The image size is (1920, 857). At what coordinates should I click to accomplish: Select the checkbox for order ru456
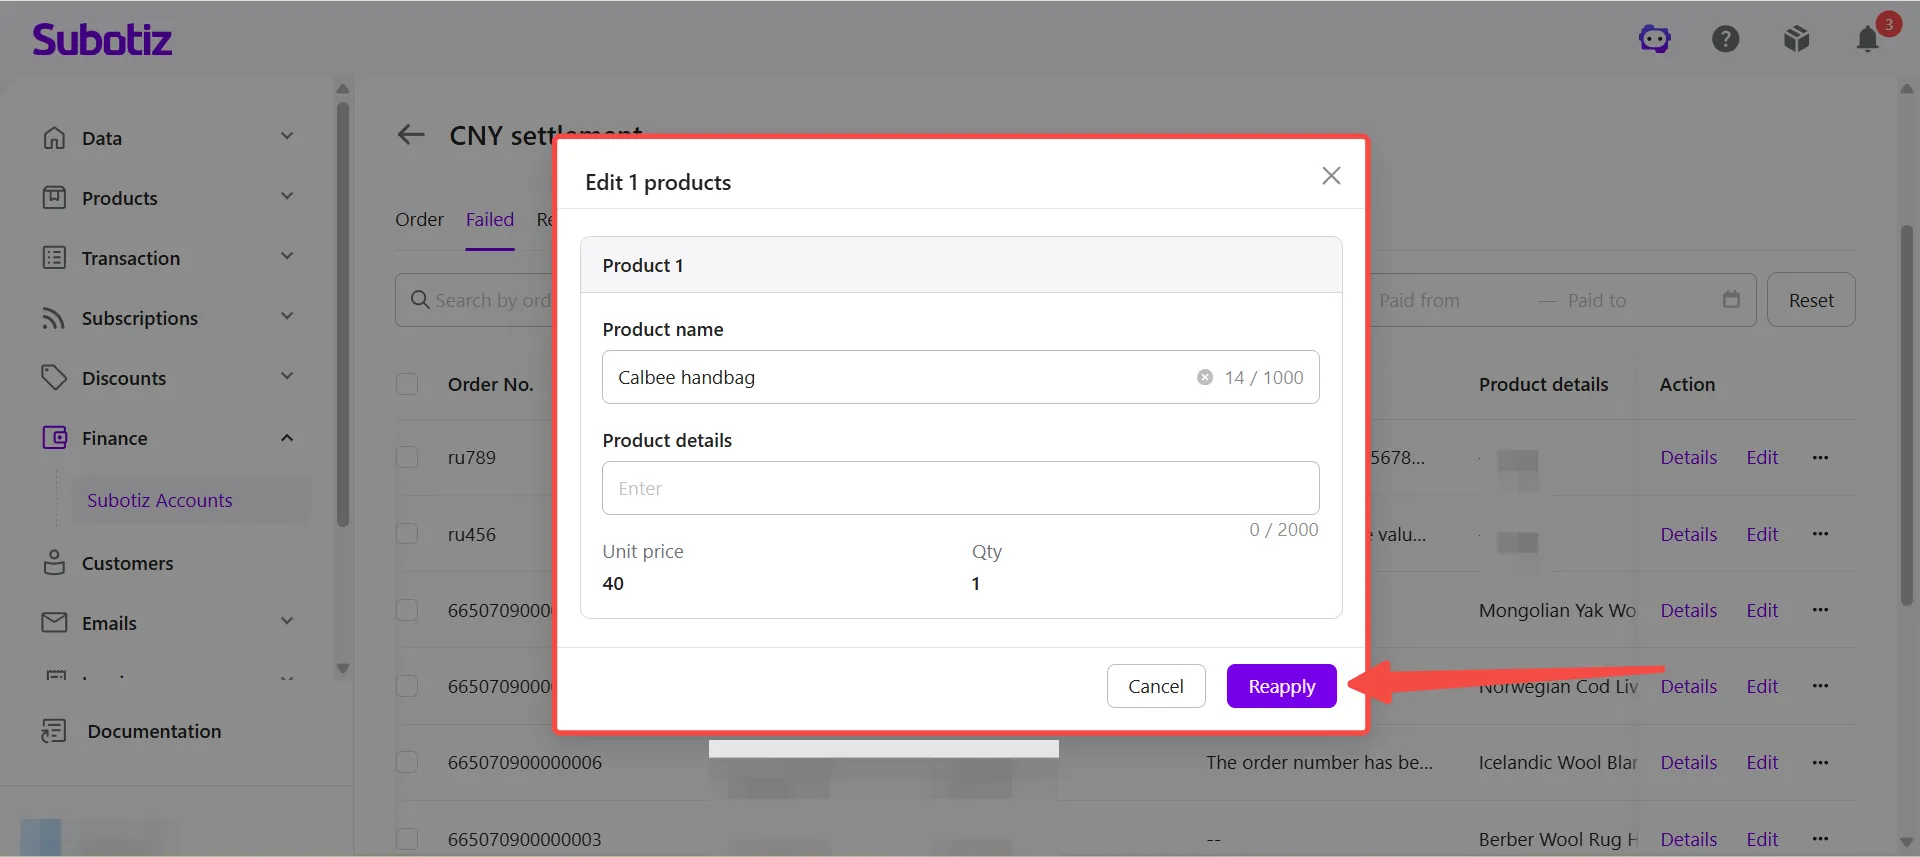tap(407, 534)
